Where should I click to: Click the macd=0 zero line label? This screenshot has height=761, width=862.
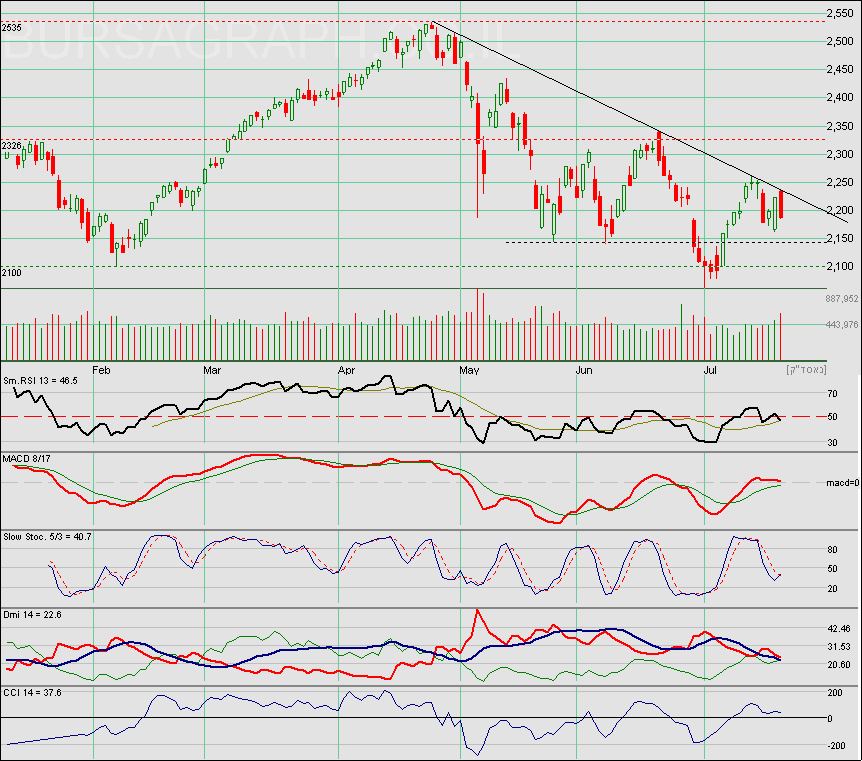coord(842,483)
